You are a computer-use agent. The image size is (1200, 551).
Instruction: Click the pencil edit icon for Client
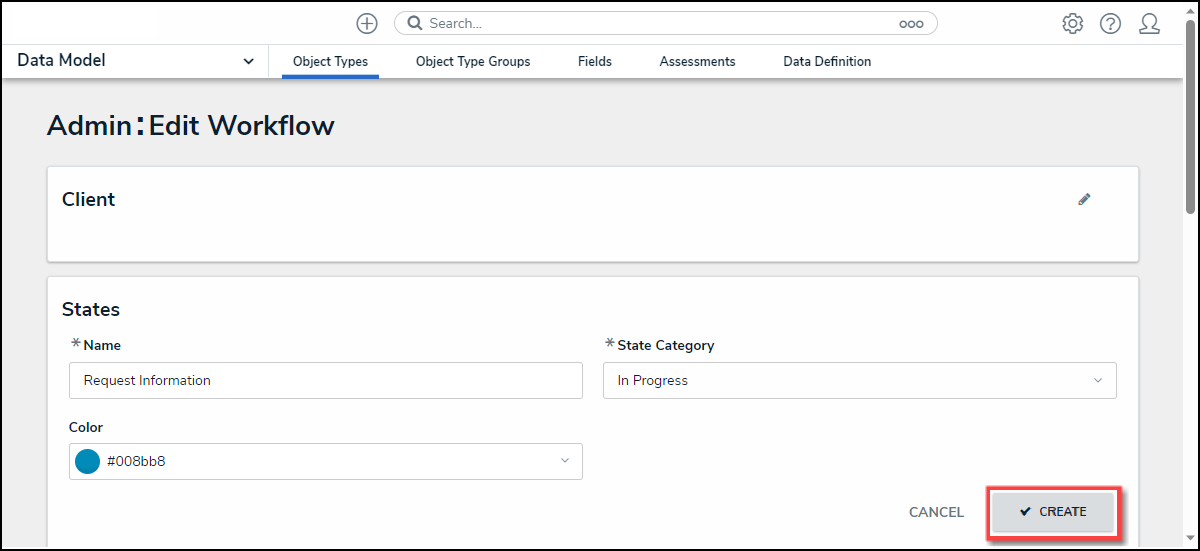pos(1084,199)
